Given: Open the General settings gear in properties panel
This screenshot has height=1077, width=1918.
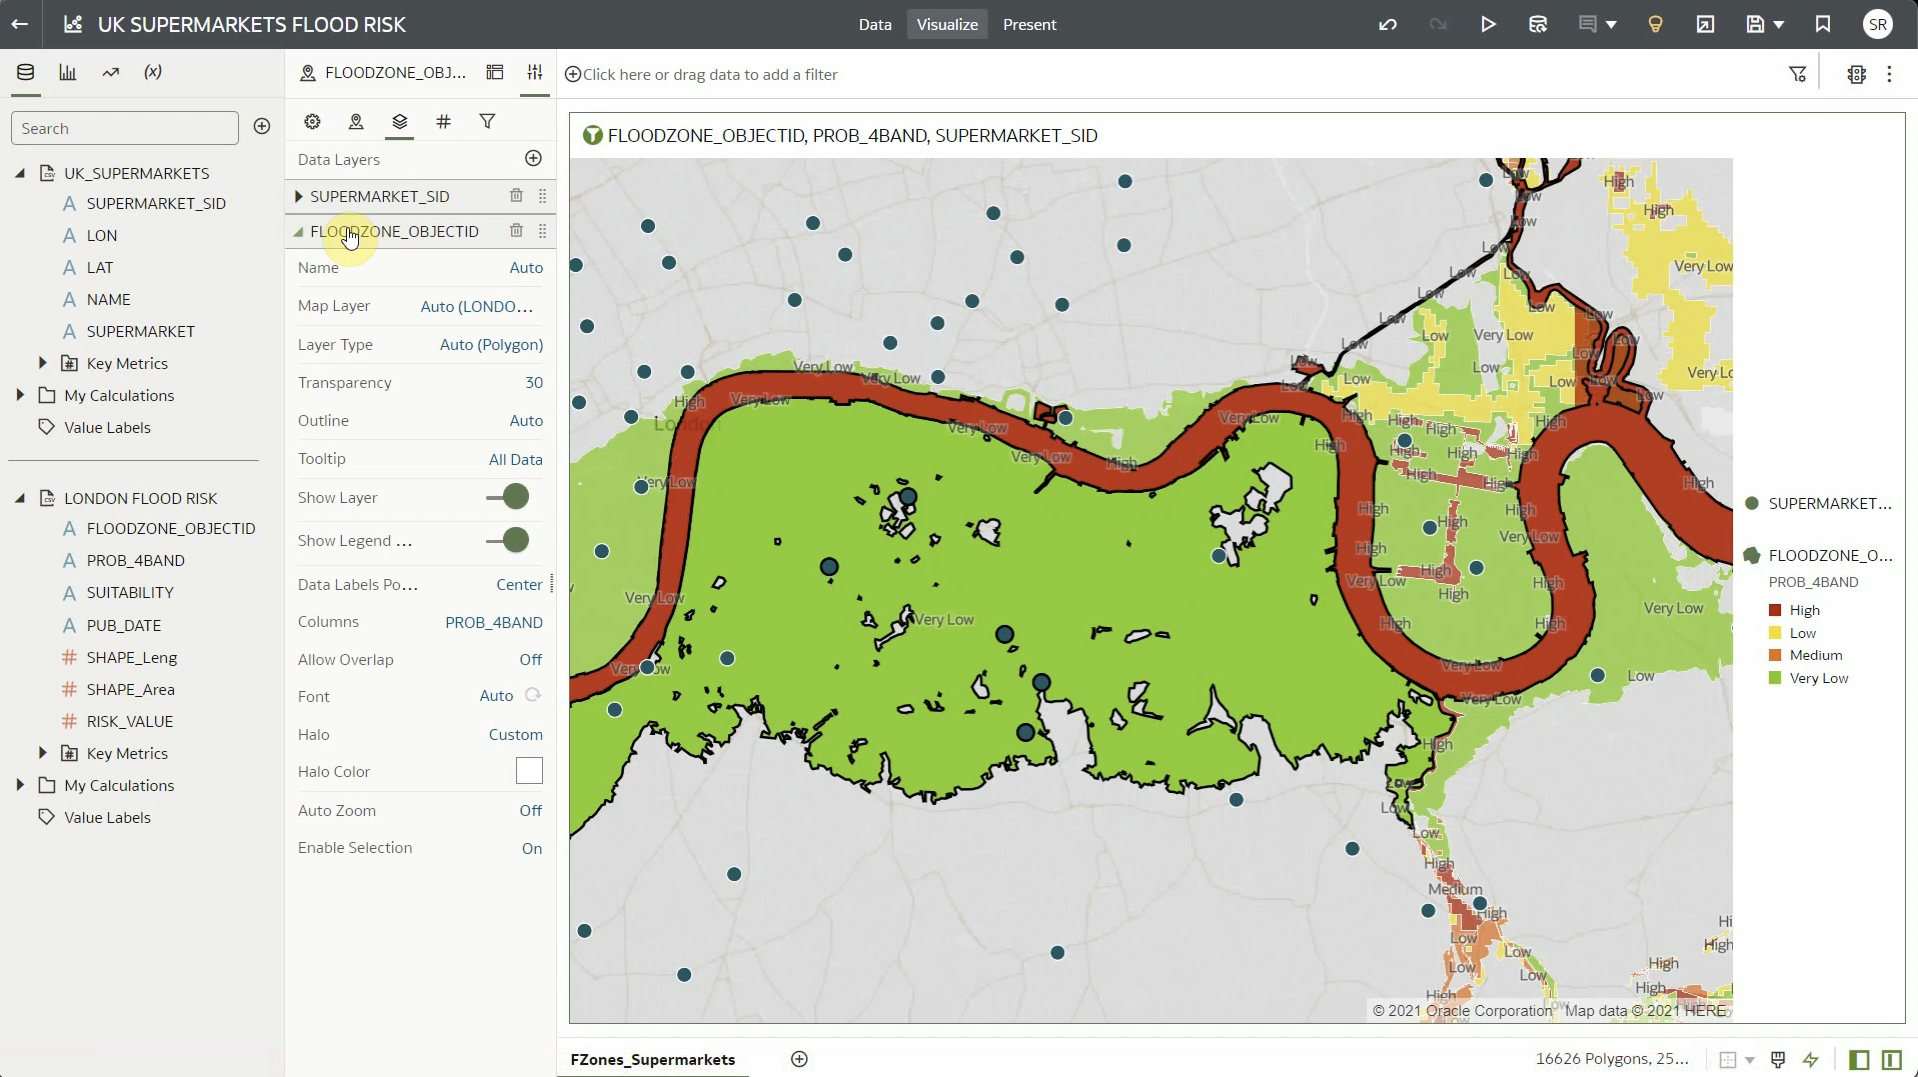Looking at the screenshot, I should pyautogui.click(x=311, y=121).
